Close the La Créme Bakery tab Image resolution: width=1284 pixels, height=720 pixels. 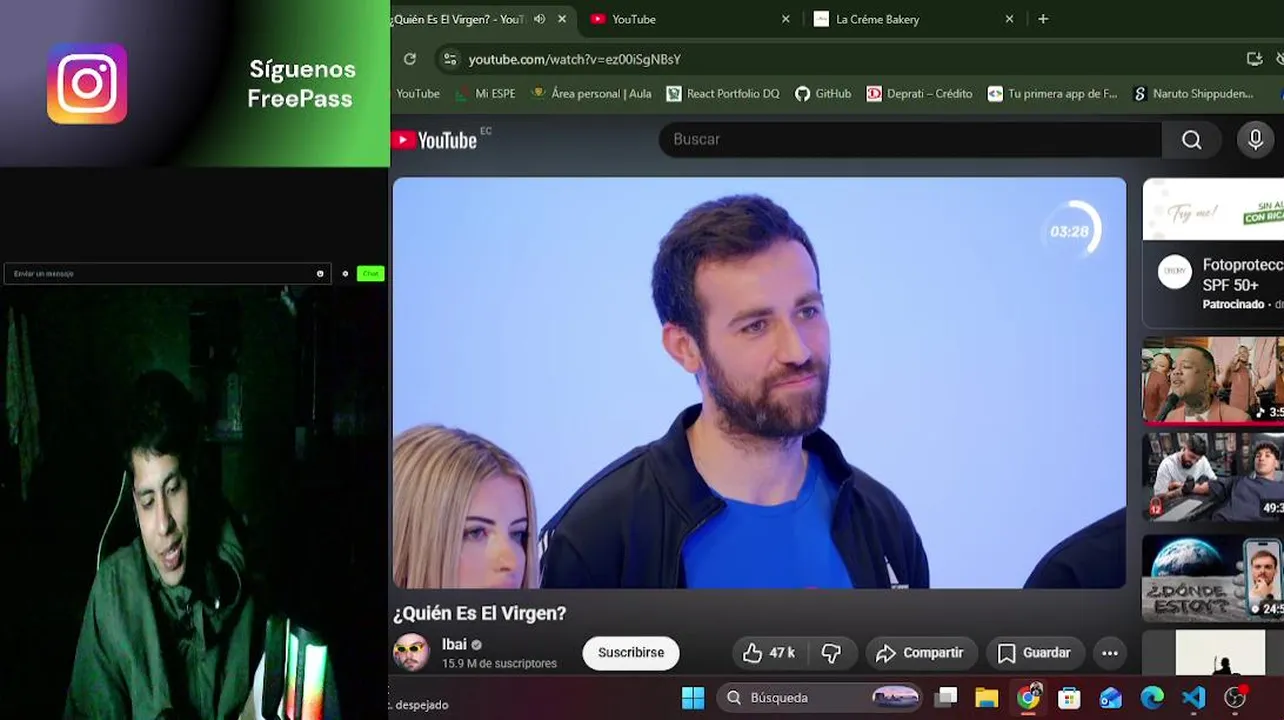click(1009, 19)
